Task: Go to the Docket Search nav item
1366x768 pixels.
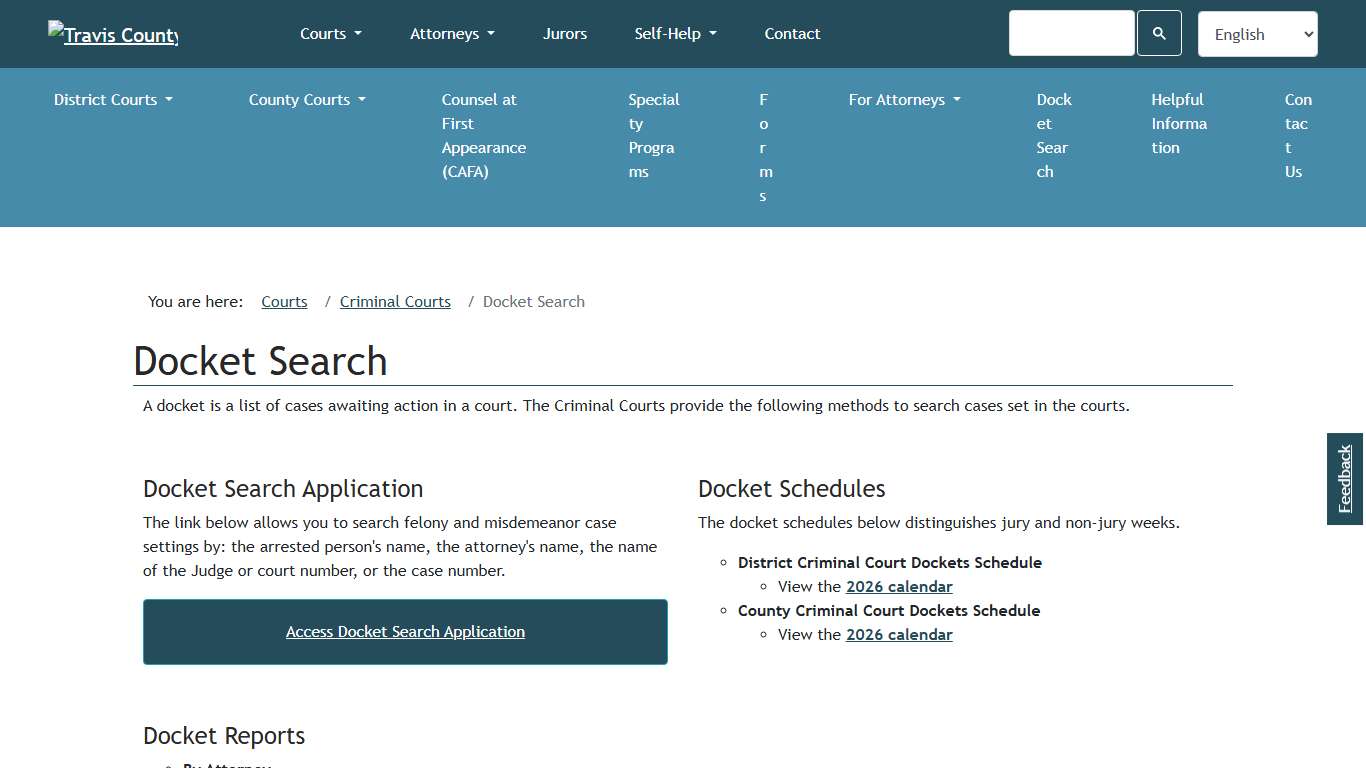Action: pyautogui.click(x=1053, y=135)
